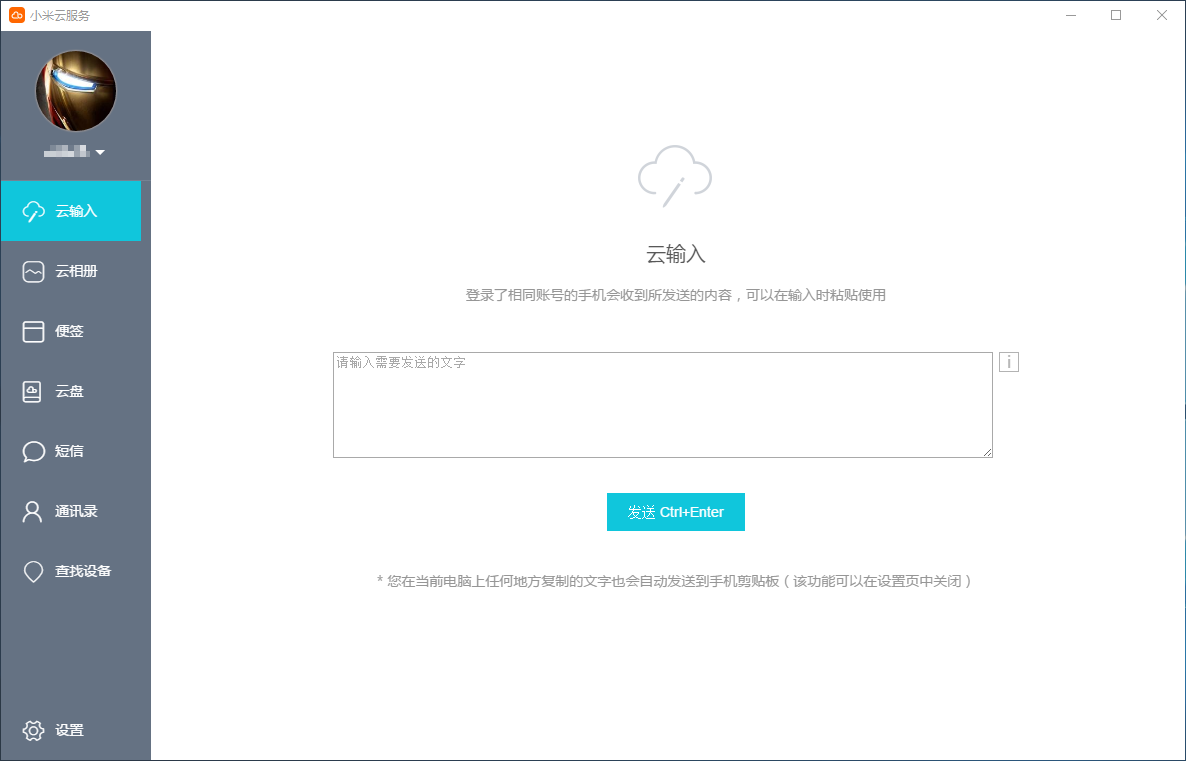
Task: Focus the 请输入需要发送的文字 text box
Action: tap(663, 405)
